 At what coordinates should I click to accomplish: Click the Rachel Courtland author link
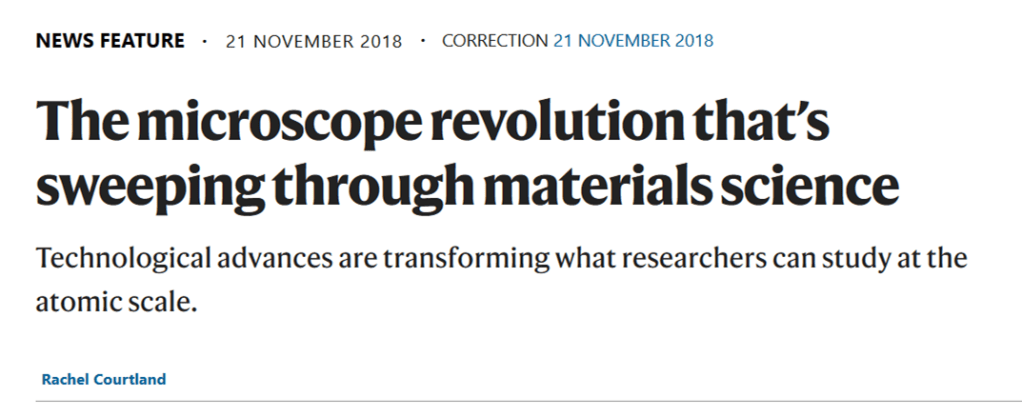[x=104, y=379]
